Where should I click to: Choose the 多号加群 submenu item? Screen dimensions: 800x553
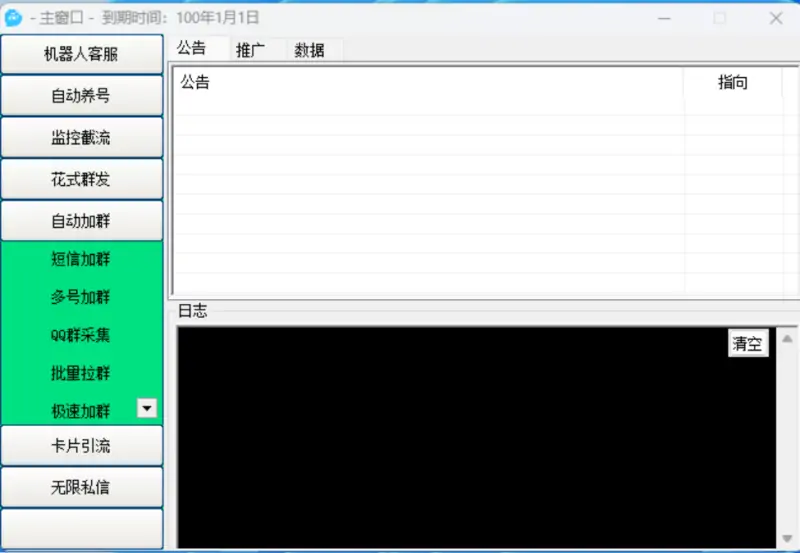[81, 298]
